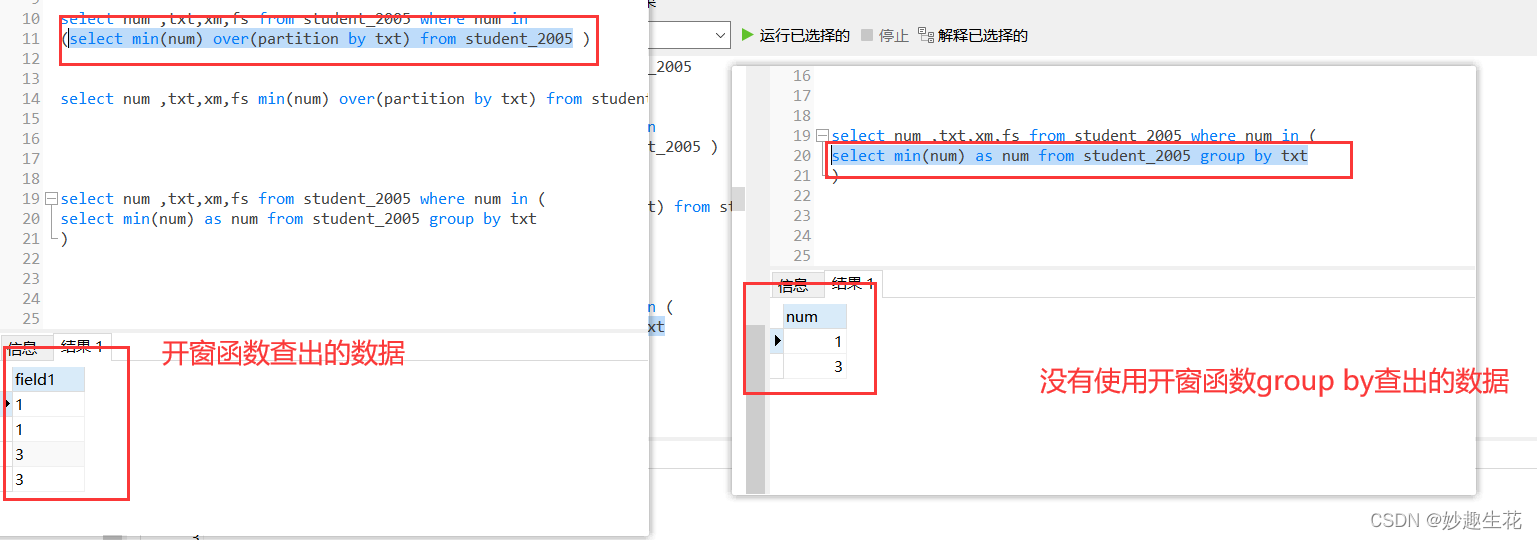Click line number 11 in left editor gutter
Screen dimensions: 1537x540
(x=30, y=39)
